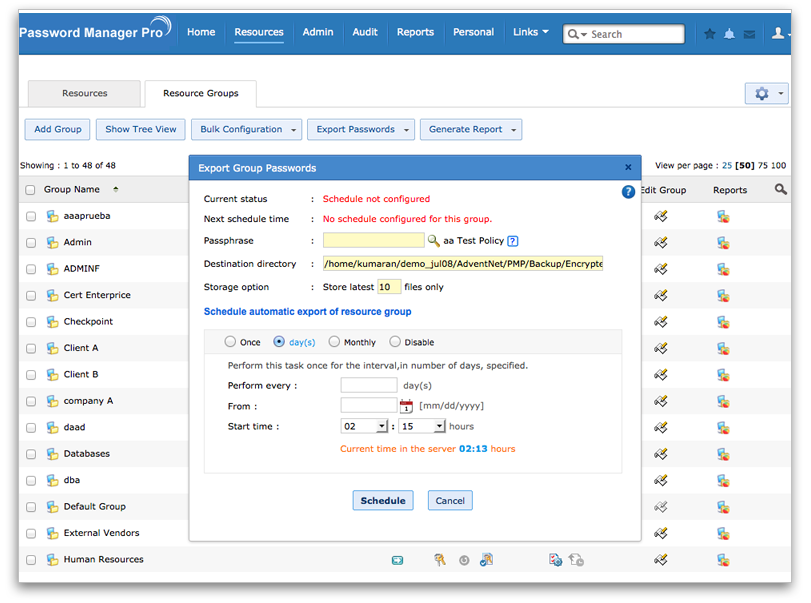Open the user profile icon

777,34
